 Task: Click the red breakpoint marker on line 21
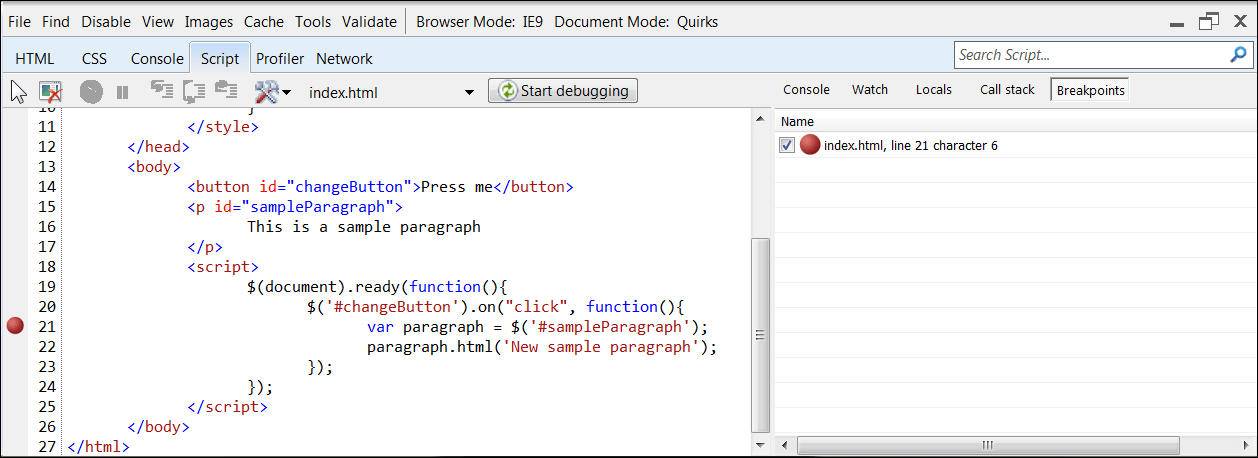point(15,325)
